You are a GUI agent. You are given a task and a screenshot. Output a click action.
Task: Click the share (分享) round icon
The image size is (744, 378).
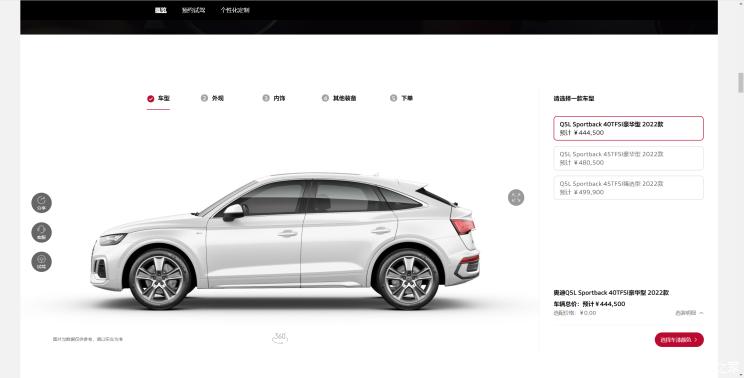pyautogui.click(x=41, y=203)
